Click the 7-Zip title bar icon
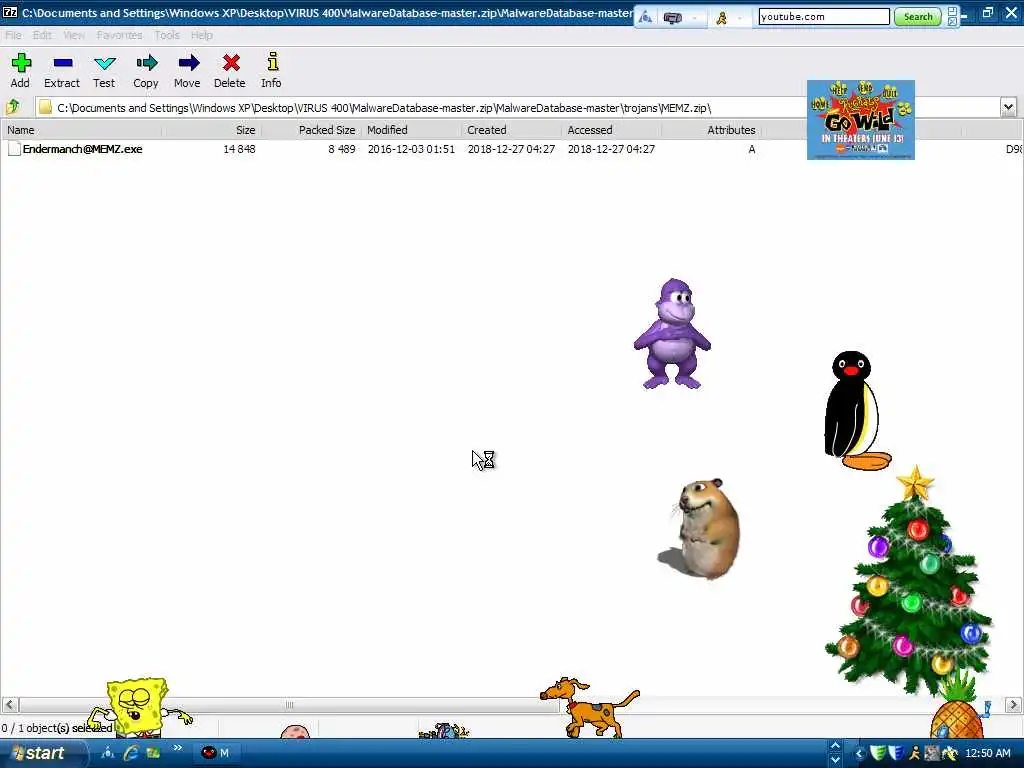This screenshot has width=1024, height=768. click(x=10, y=12)
